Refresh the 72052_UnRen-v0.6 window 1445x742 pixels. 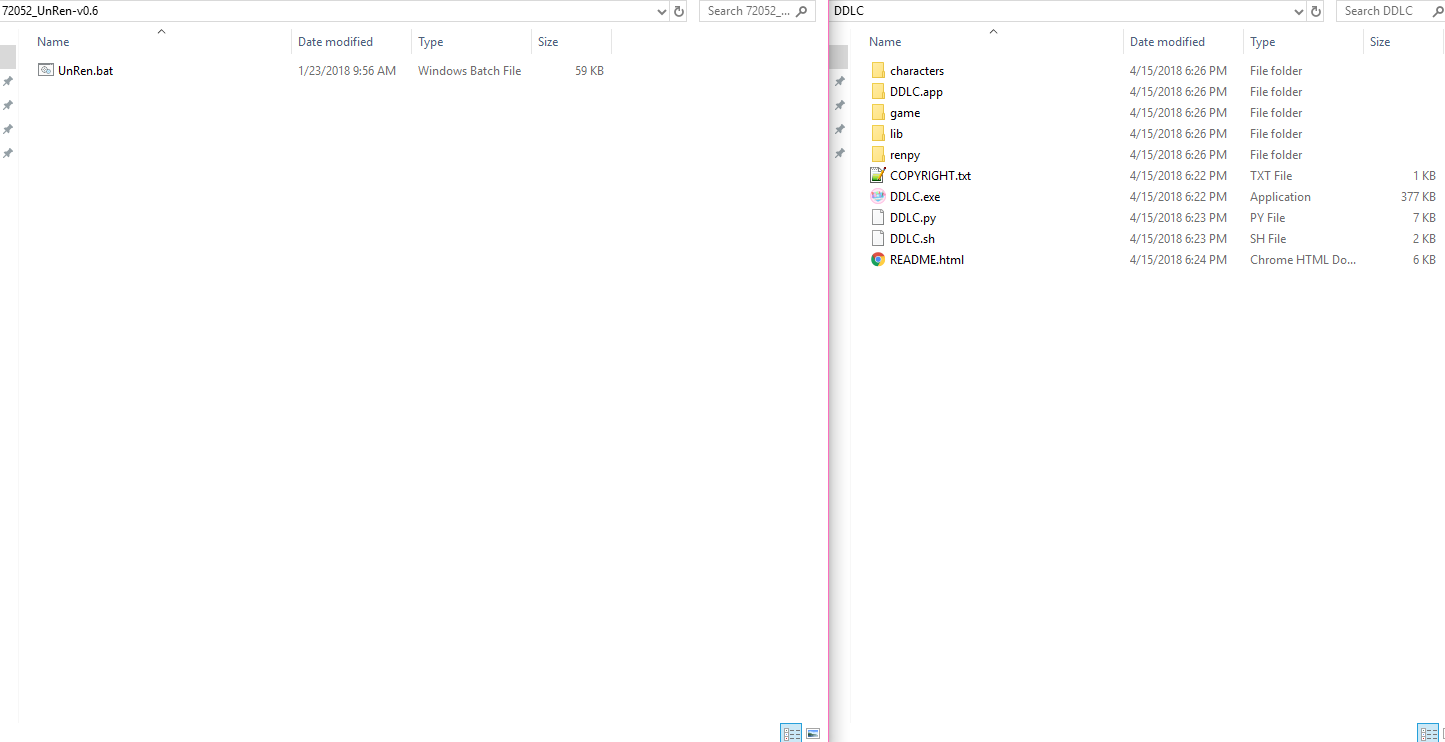tap(679, 11)
